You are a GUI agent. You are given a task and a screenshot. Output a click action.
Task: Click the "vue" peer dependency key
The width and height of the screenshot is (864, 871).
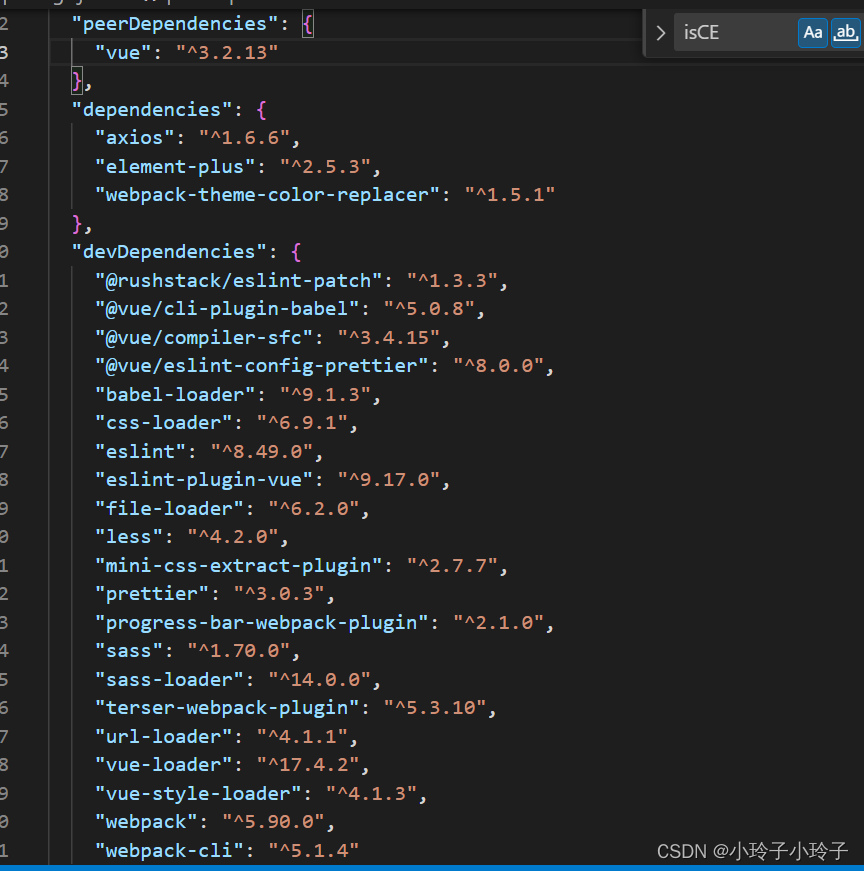coord(123,53)
